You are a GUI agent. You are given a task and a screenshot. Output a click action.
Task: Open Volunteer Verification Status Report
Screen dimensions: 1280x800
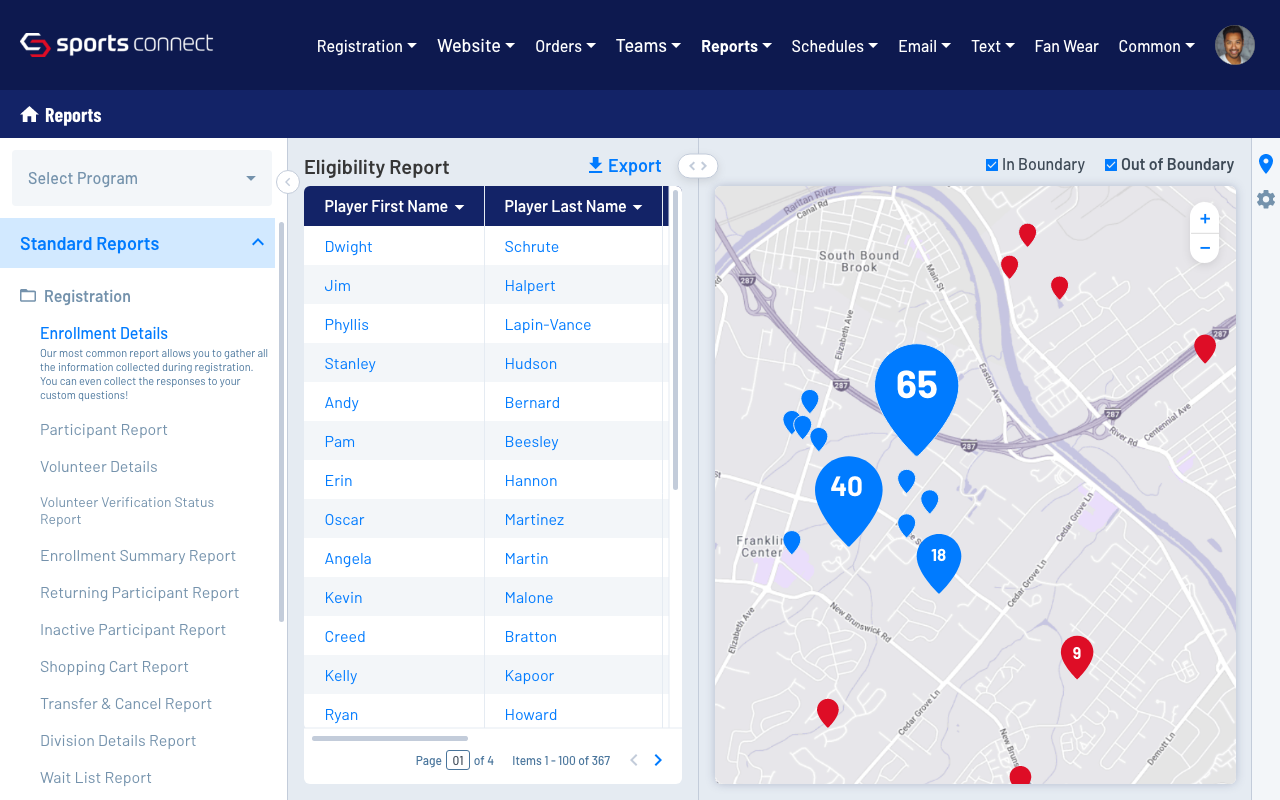pyautogui.click(x=127, y=511)
